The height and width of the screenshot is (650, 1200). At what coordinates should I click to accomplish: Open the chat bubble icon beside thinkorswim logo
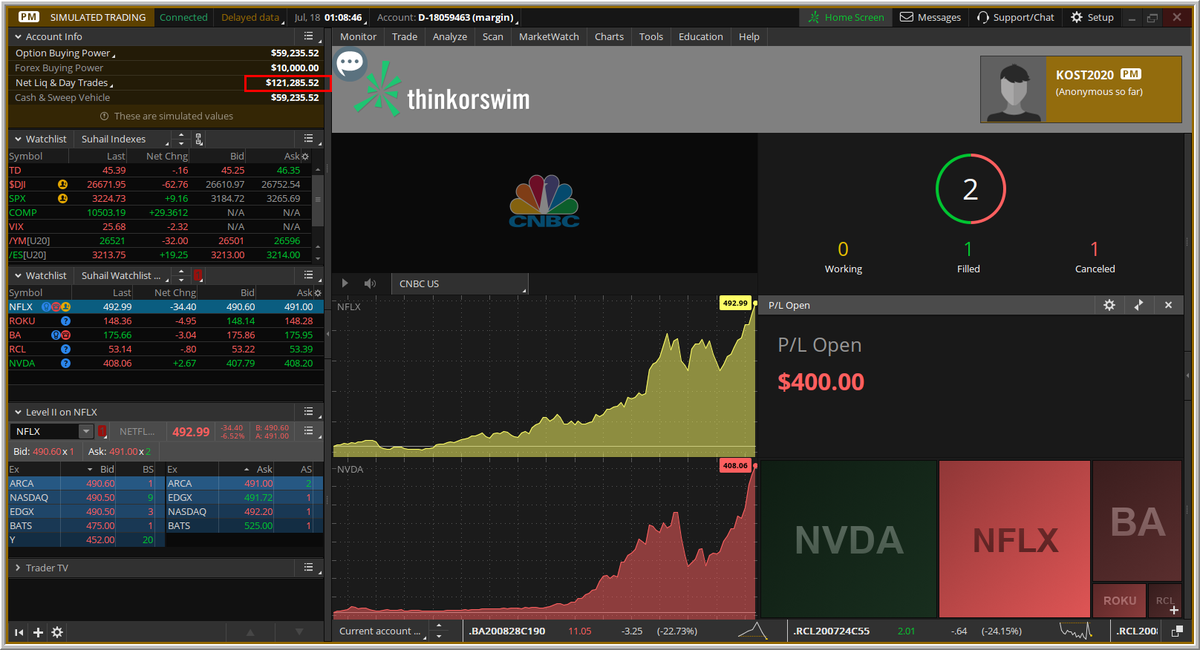pyautogui.click(x=350, y=65)
